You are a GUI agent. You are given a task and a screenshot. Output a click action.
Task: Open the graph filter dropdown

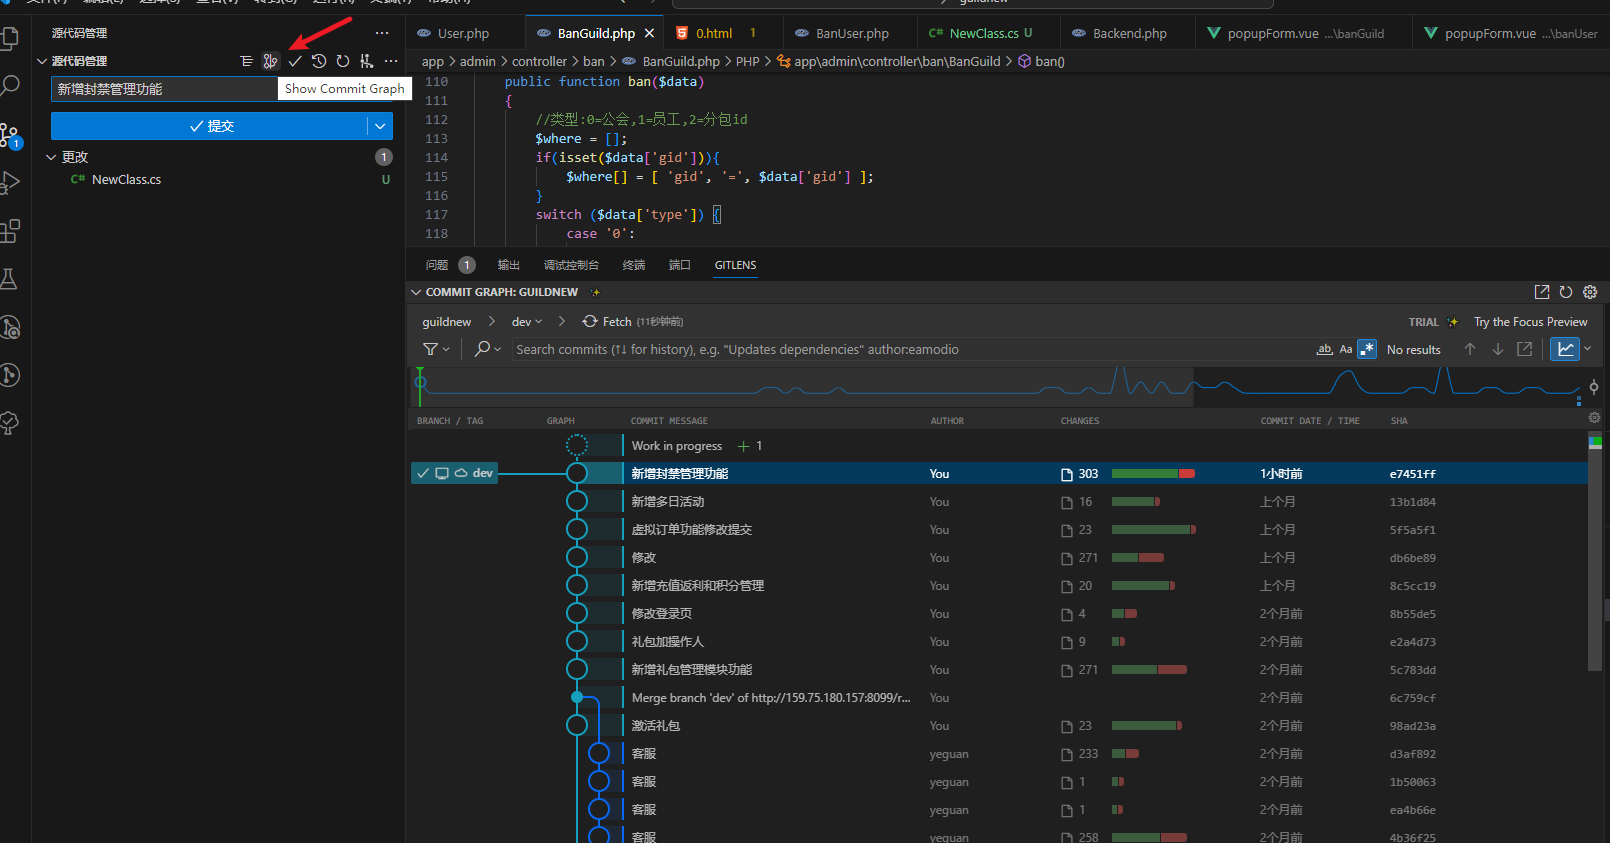click(436, 349)
